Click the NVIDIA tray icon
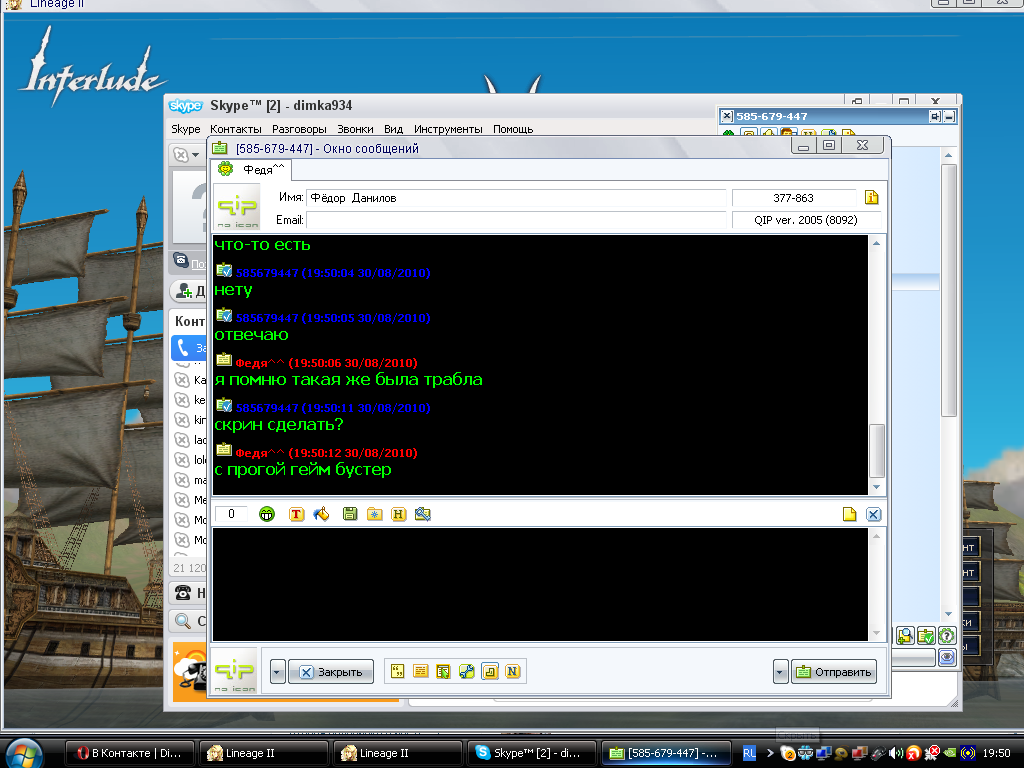 pos(950,753)
